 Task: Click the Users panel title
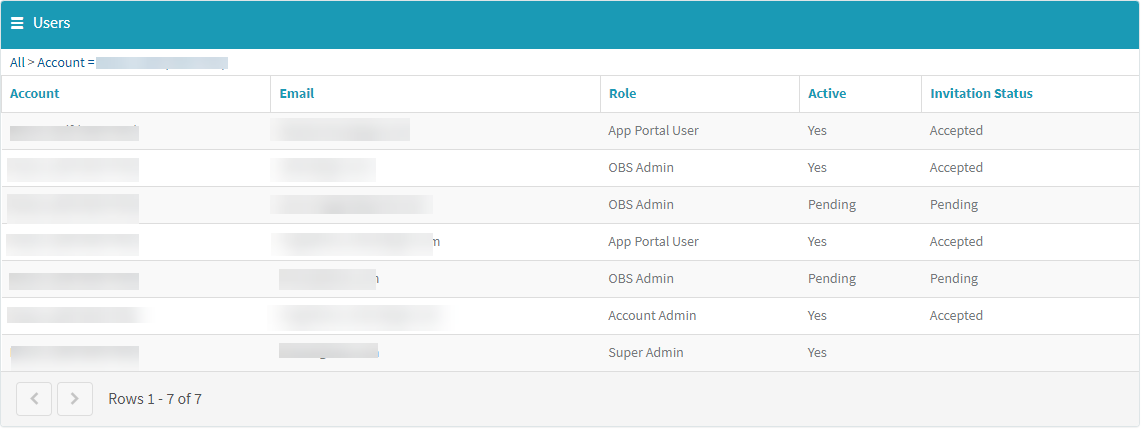52,23
